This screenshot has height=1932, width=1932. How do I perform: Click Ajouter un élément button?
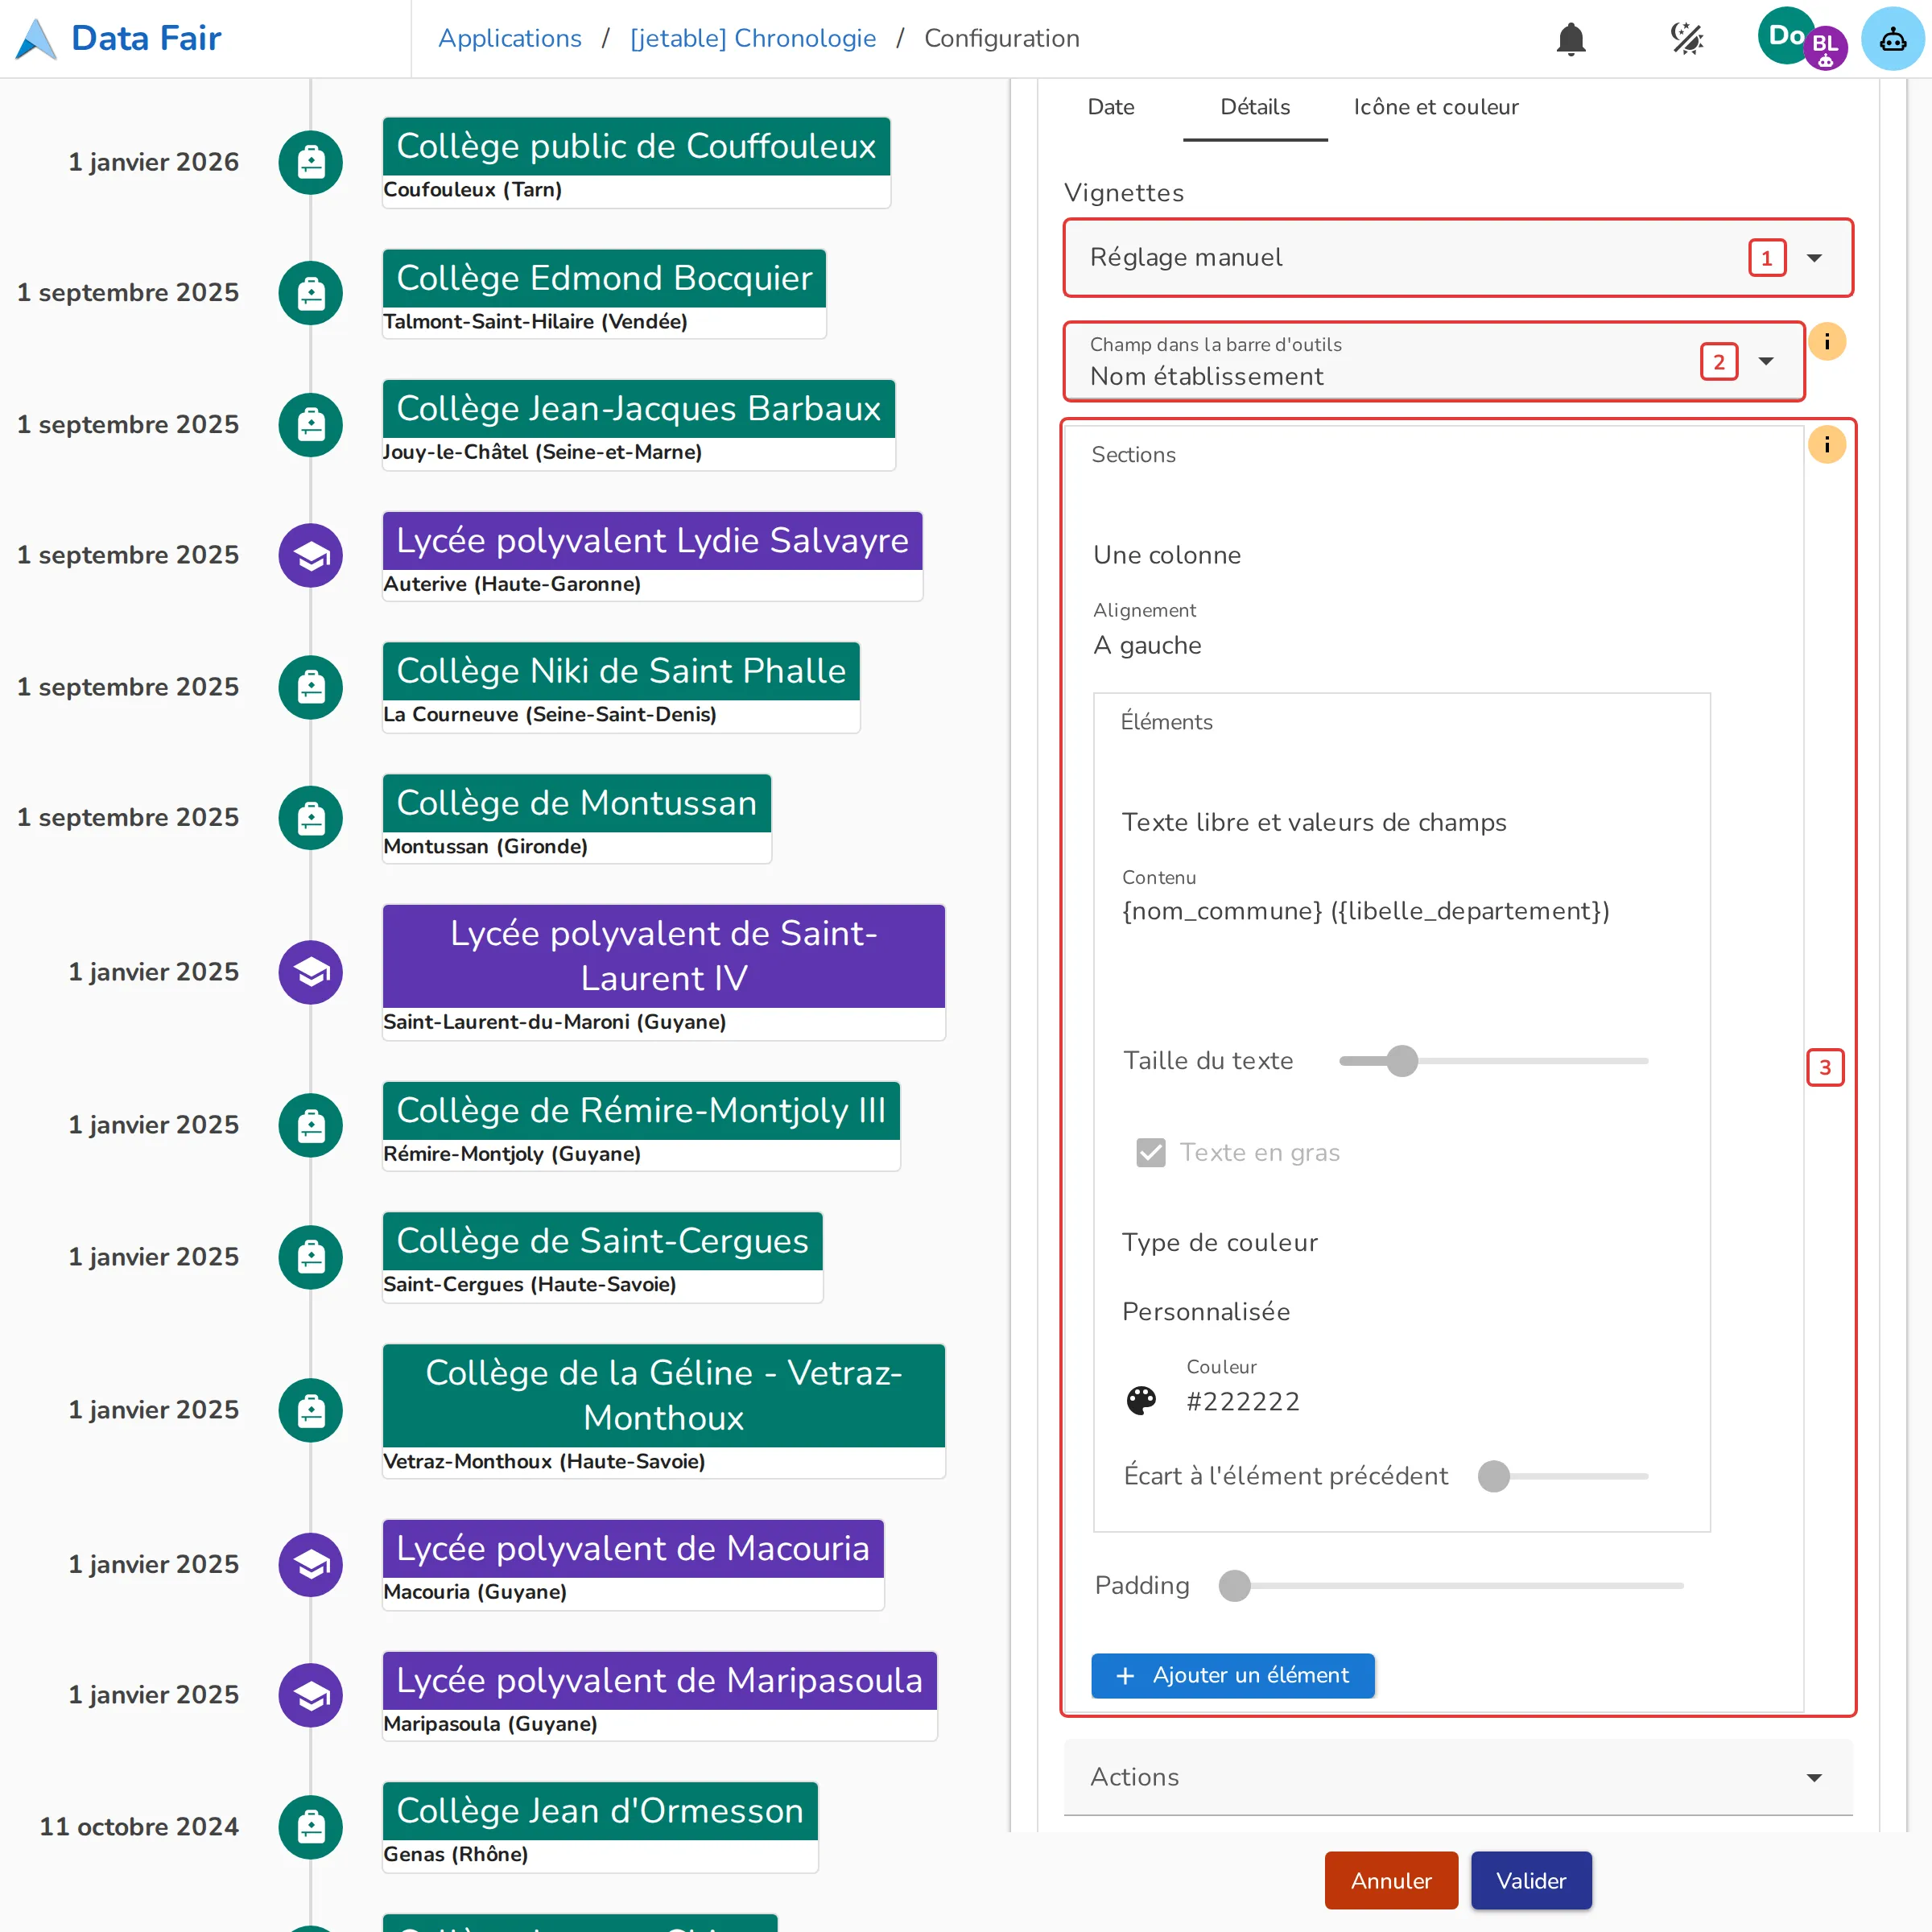1232,1675
